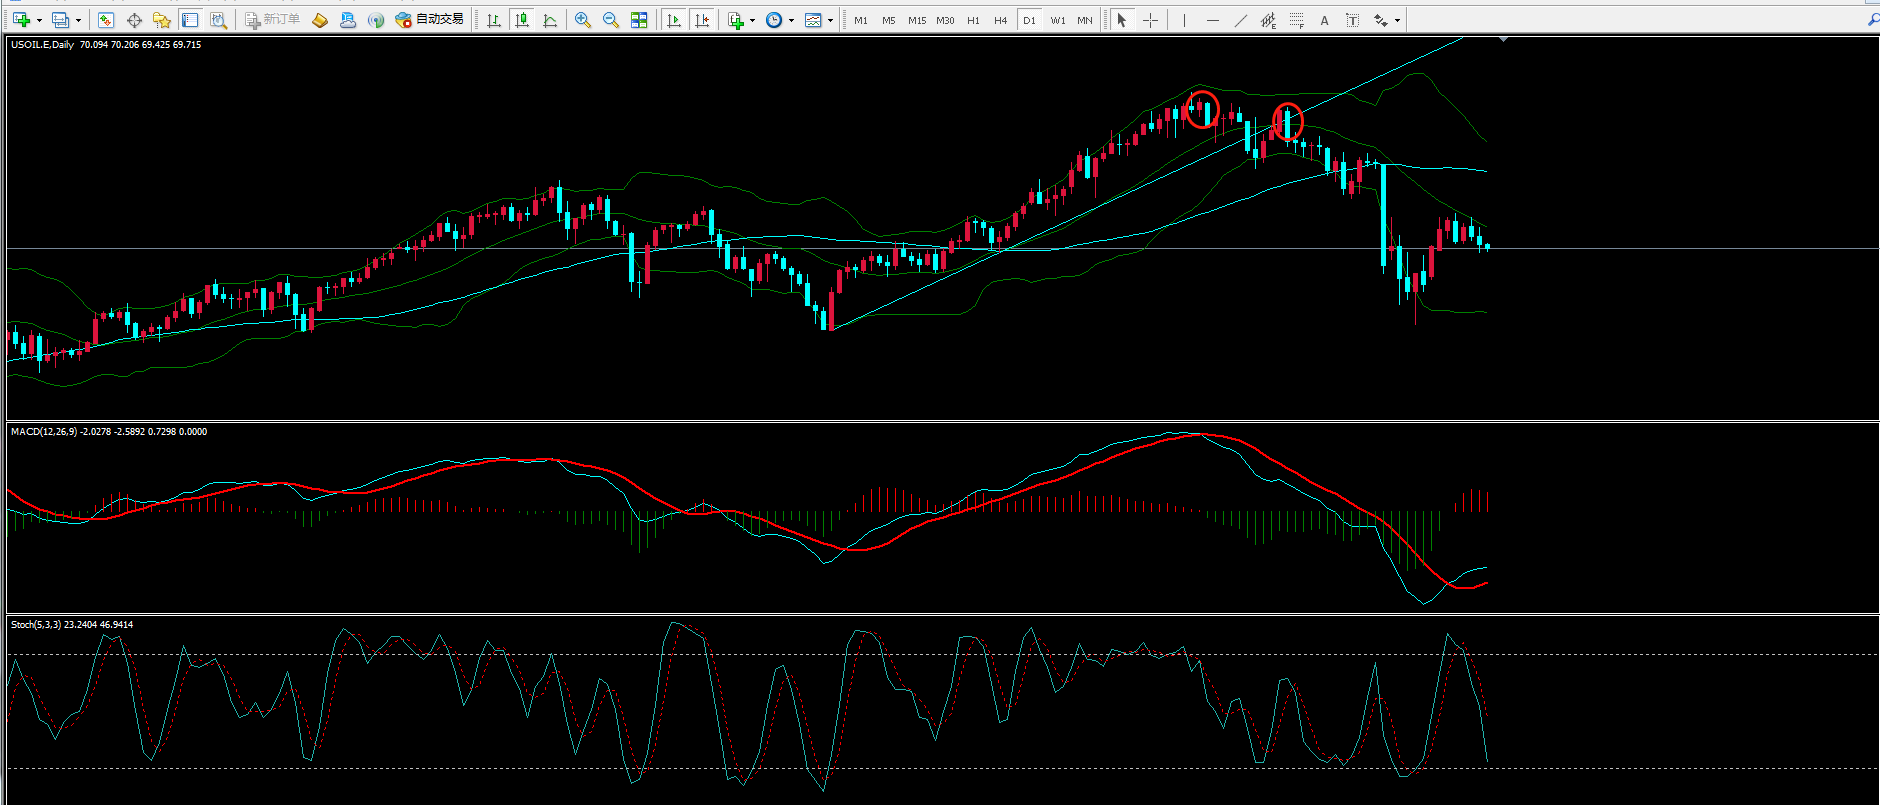Expand the new chart dropdown arrow
The width and height of the screenshot is (1880, 805).
39,20
